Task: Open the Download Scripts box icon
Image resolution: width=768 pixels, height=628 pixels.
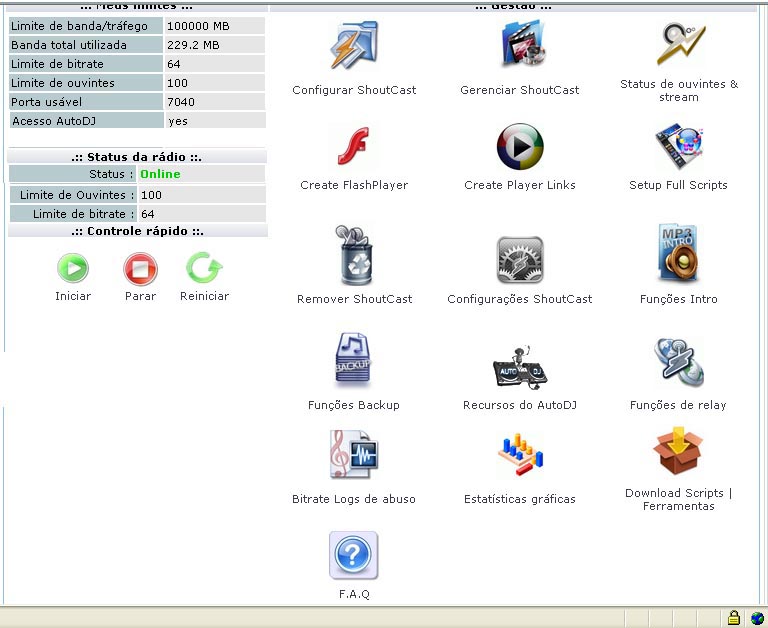Action: [x=678, y=450]
